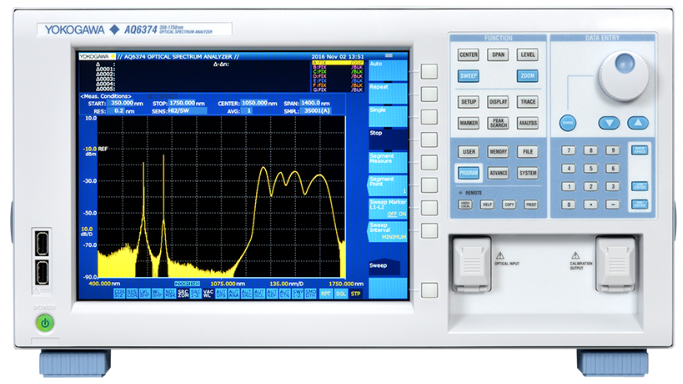
Task: Toggle the highlighted SWEEP key
Action: pos(468,76)
